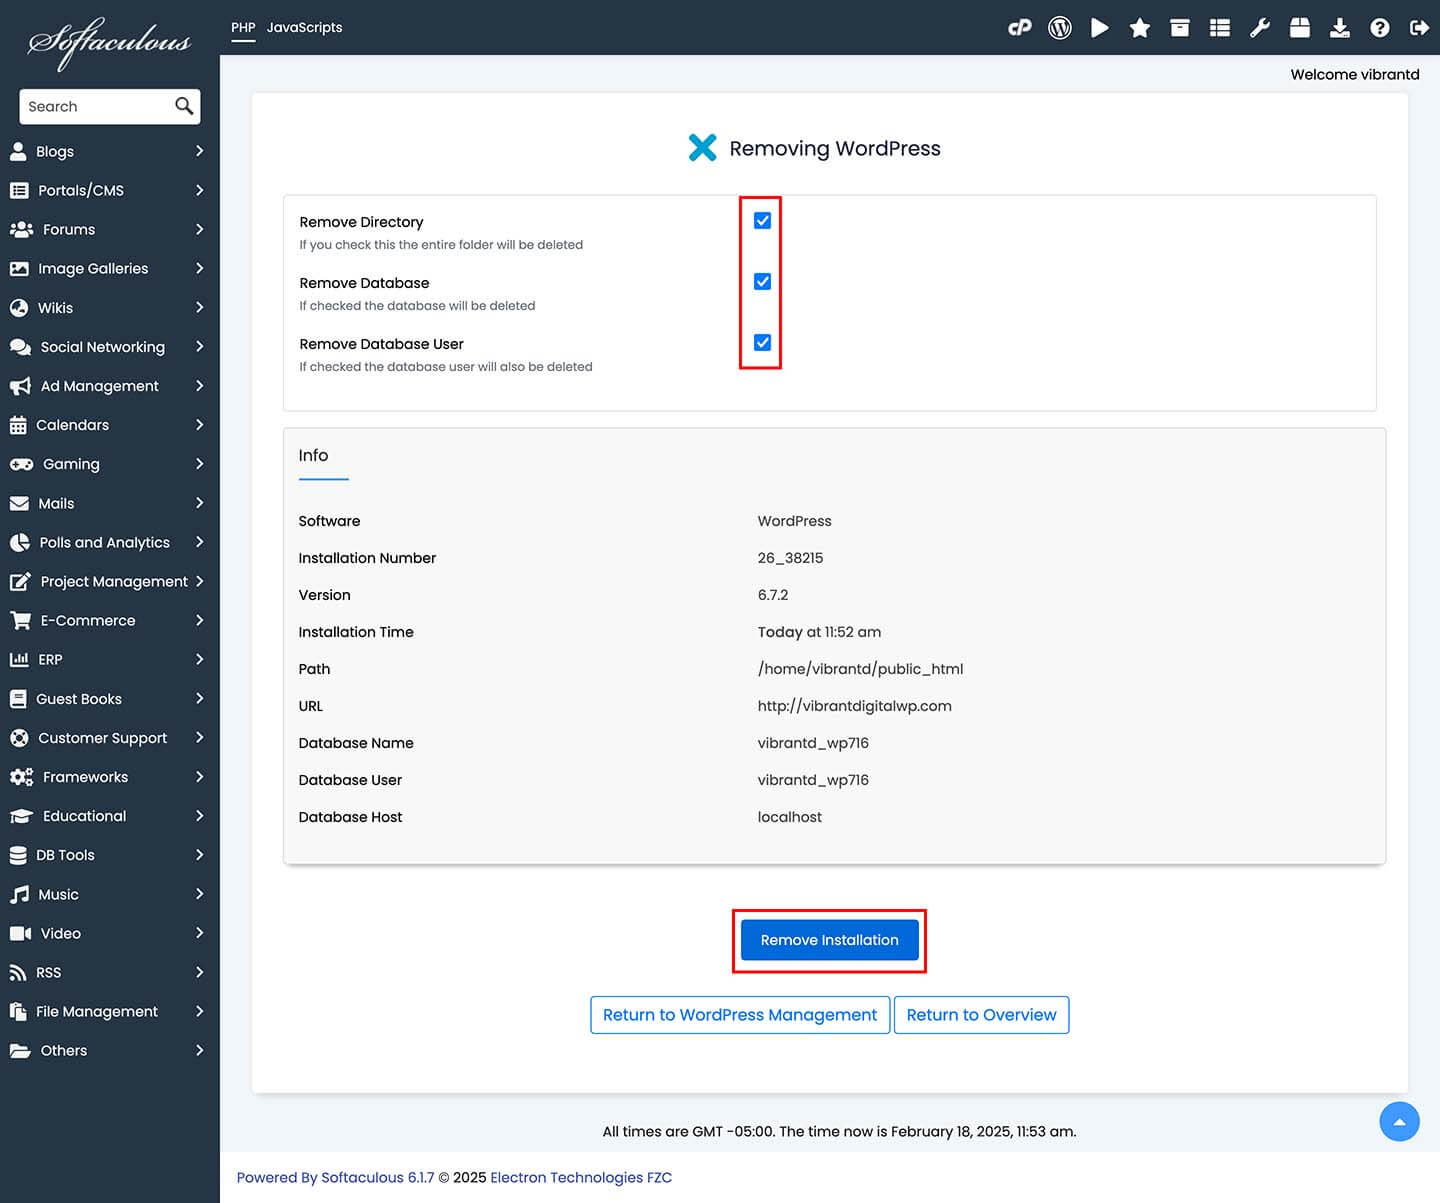Open the Guest Books category
This screenshot has width=1440, height=1203.
coord(110,699)
